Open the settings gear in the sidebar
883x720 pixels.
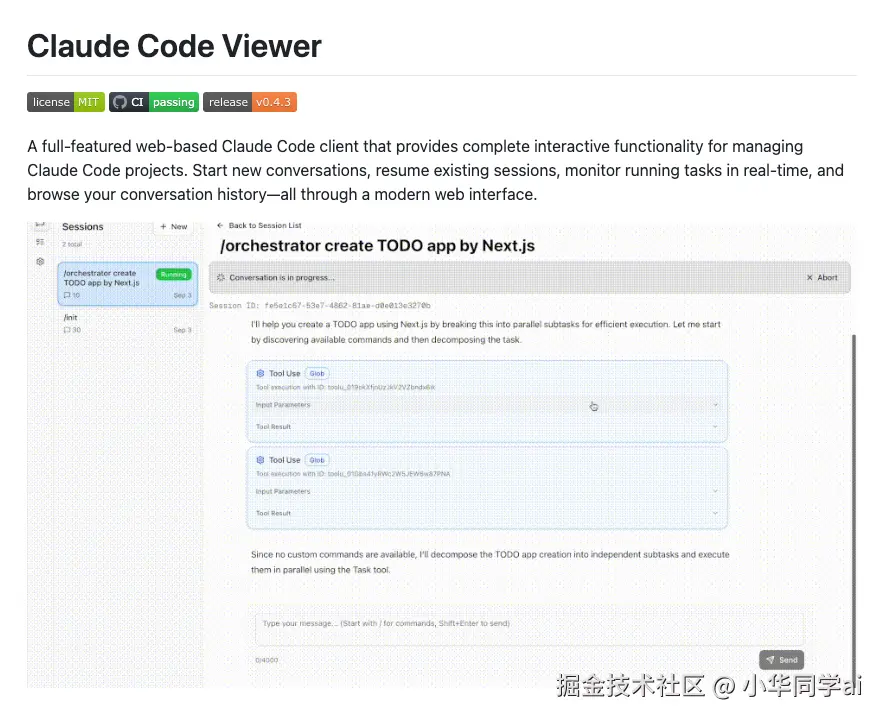[40, 262]
